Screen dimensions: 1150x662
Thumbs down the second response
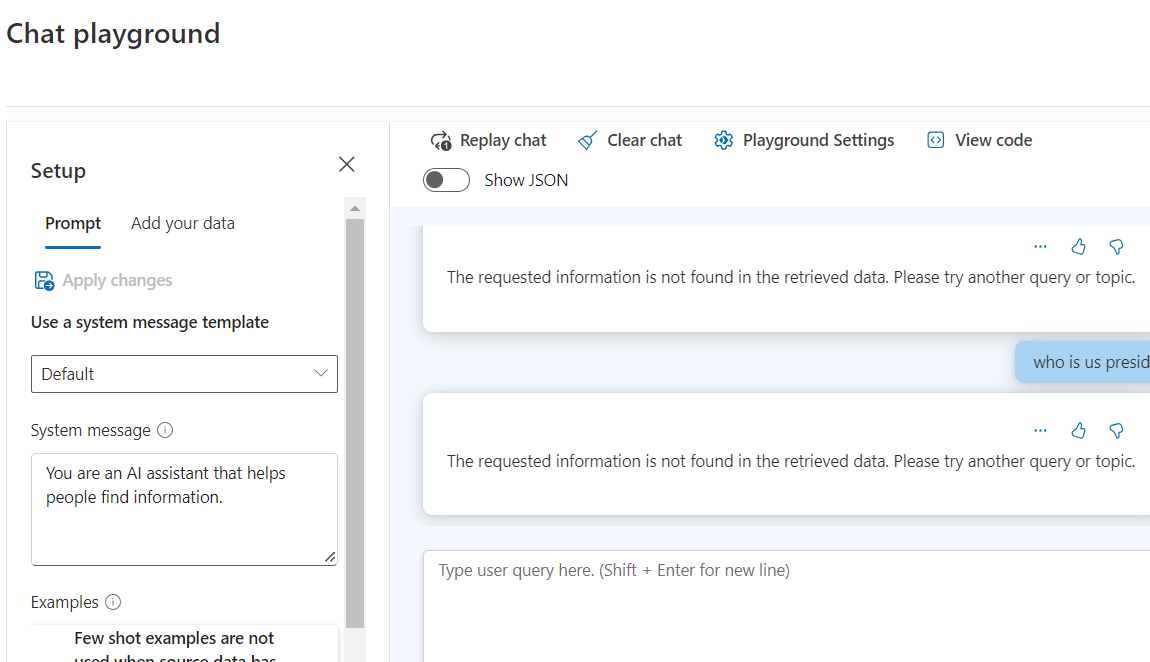click(x=1116, y=431)
